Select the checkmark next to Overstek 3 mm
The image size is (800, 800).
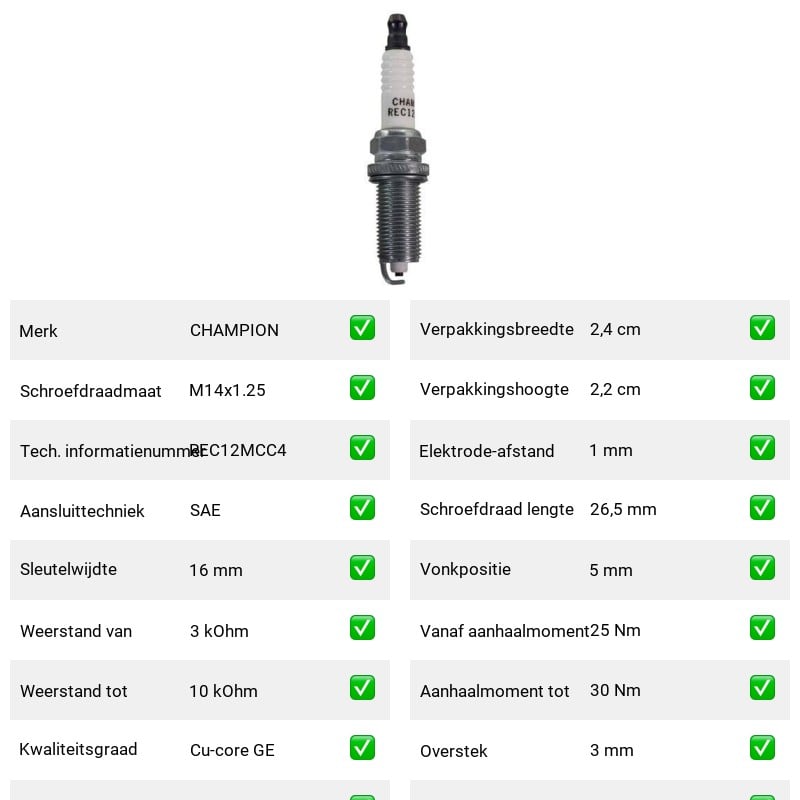(x=762, y=747)
